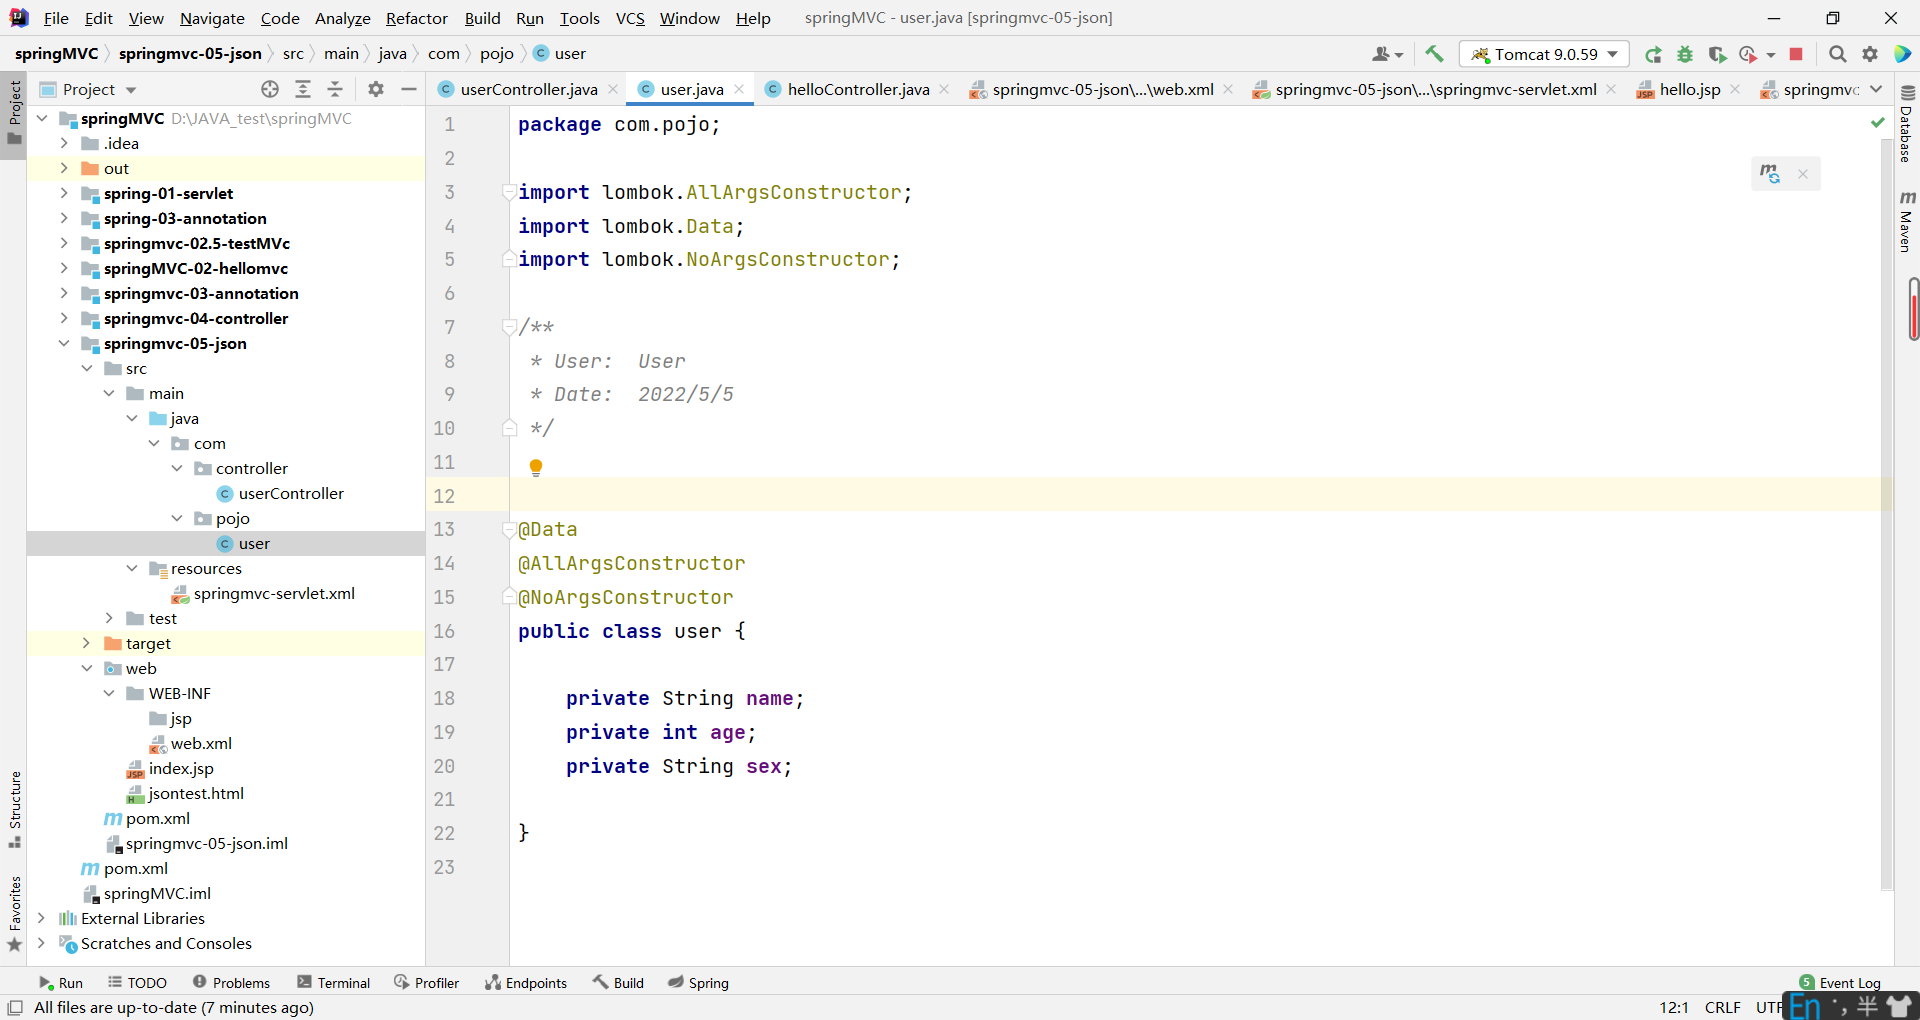Click the pojo breadcrumb in navigation bar
1920x1020 pixels.
496,54
